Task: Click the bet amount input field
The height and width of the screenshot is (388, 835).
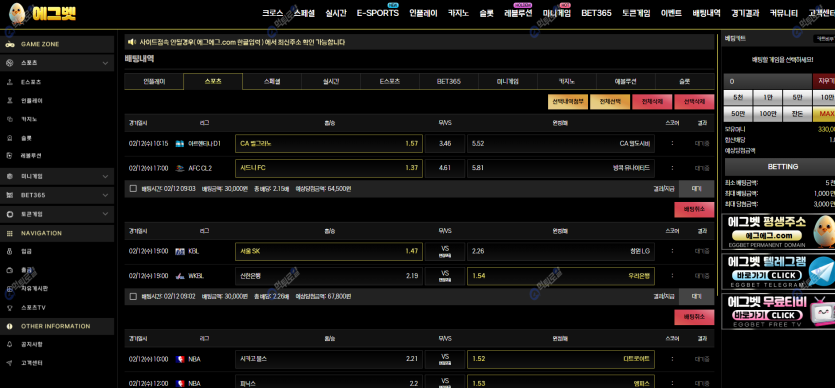Action: (x=767, y=81)
